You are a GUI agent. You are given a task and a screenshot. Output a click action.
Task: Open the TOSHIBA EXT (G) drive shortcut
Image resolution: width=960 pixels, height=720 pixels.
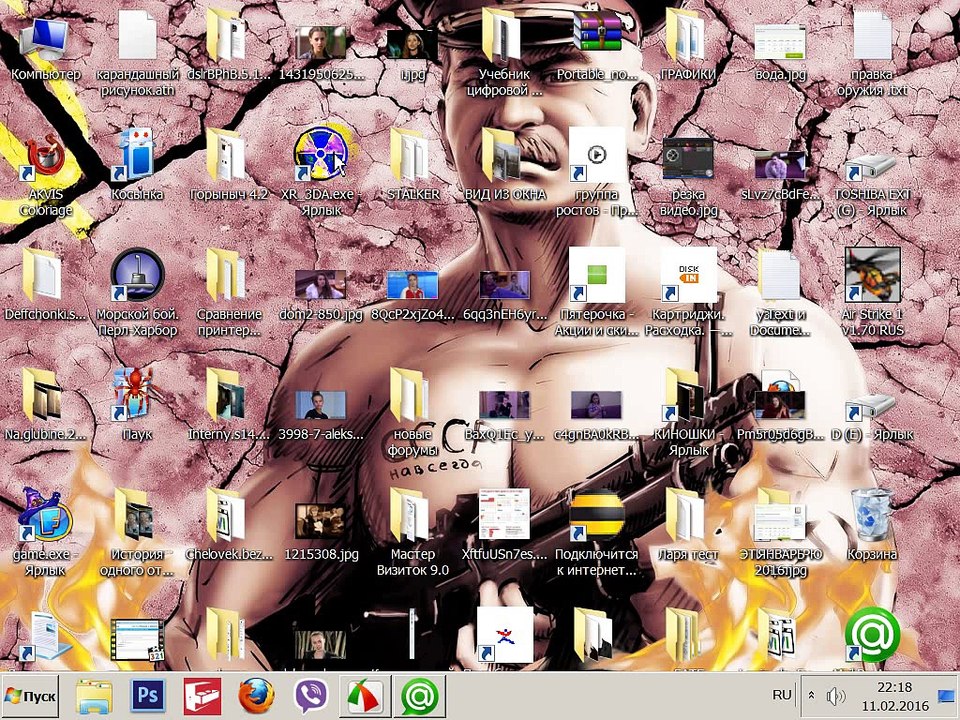point(872,165)
